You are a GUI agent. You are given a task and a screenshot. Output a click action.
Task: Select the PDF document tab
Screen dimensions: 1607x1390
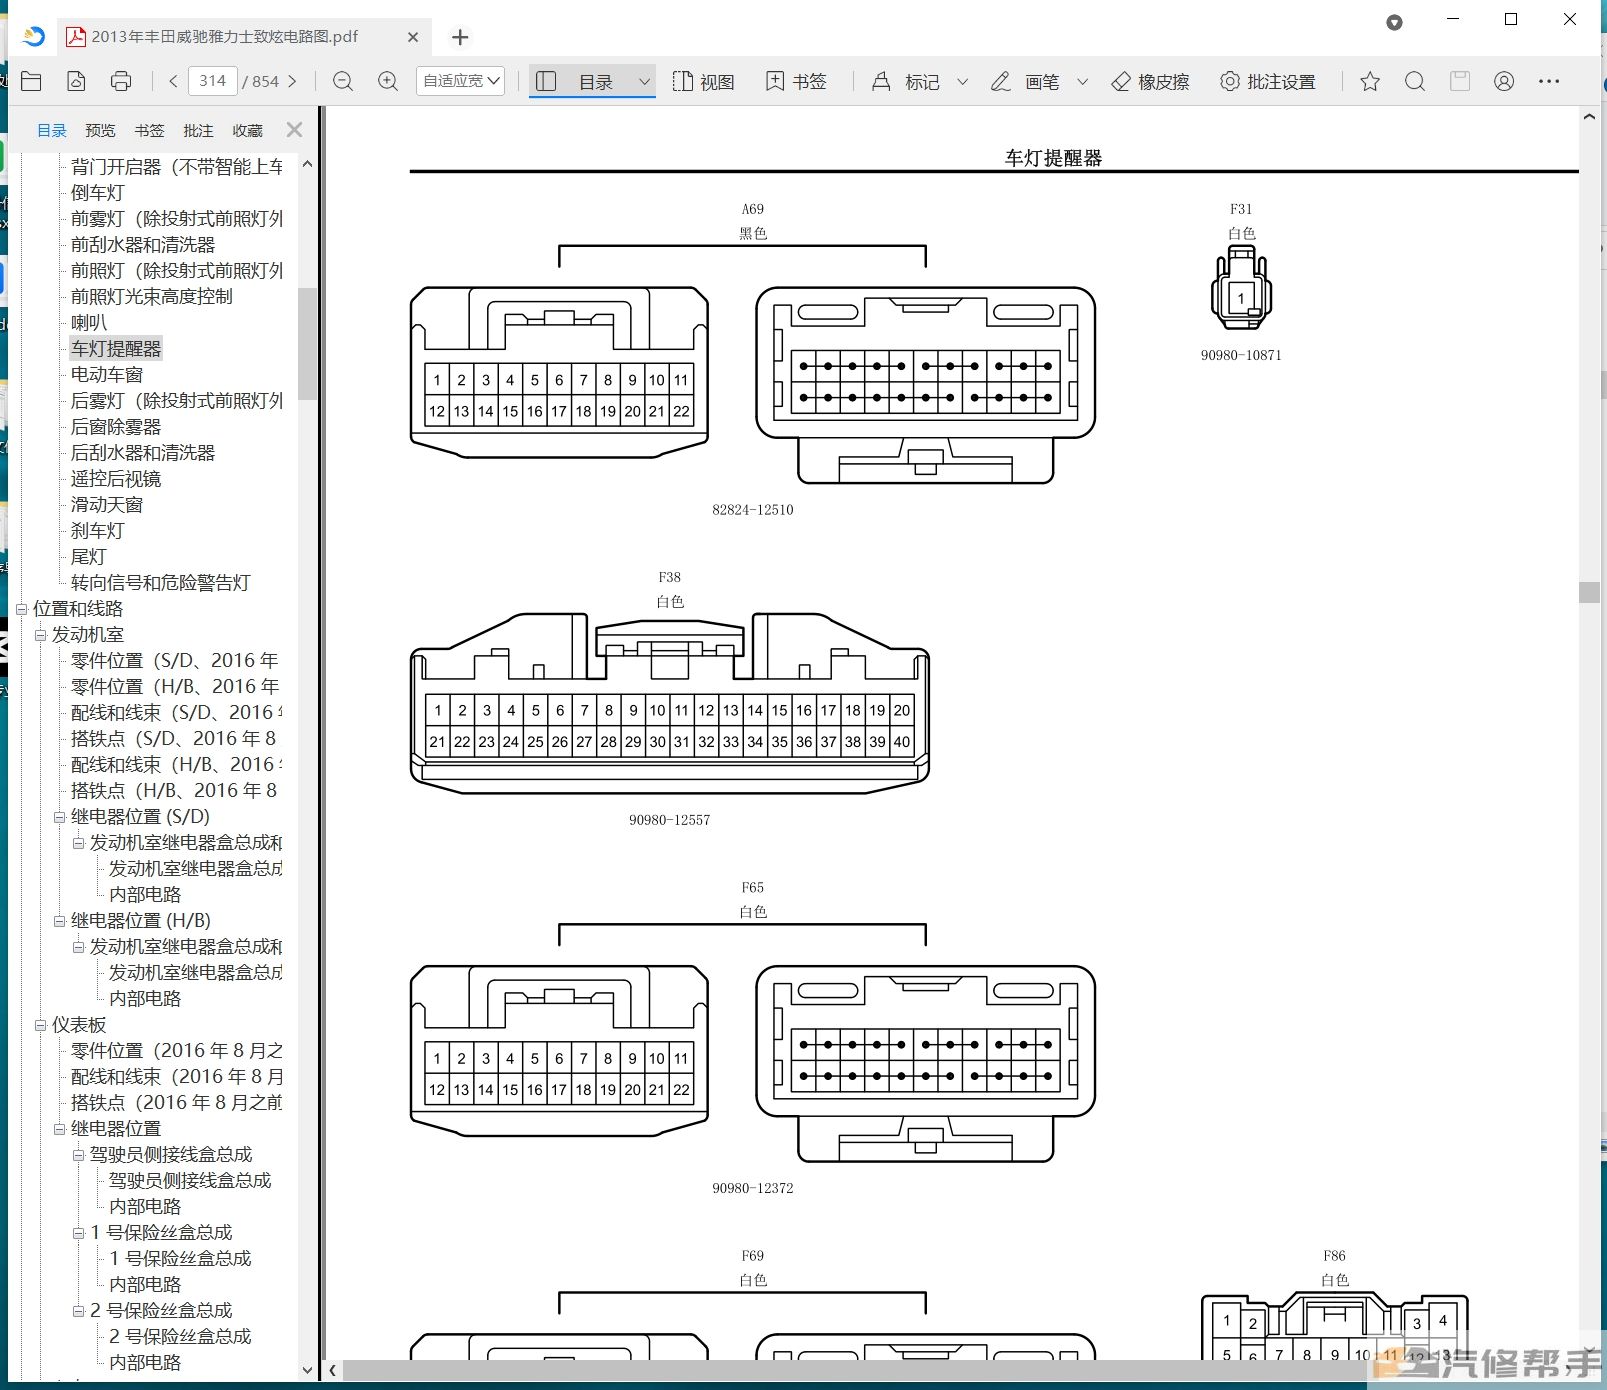242,37
